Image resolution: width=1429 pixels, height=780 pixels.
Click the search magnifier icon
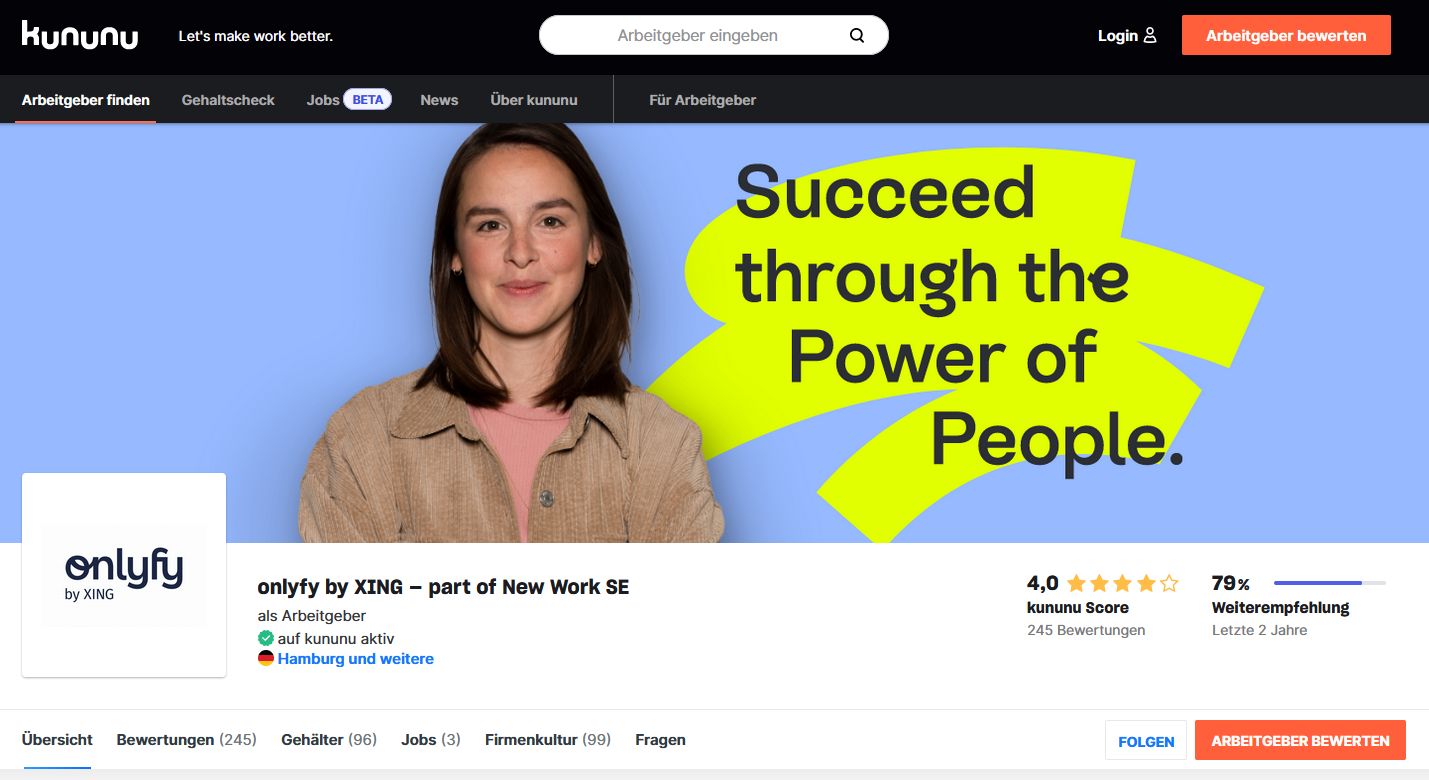coord(857,35)
